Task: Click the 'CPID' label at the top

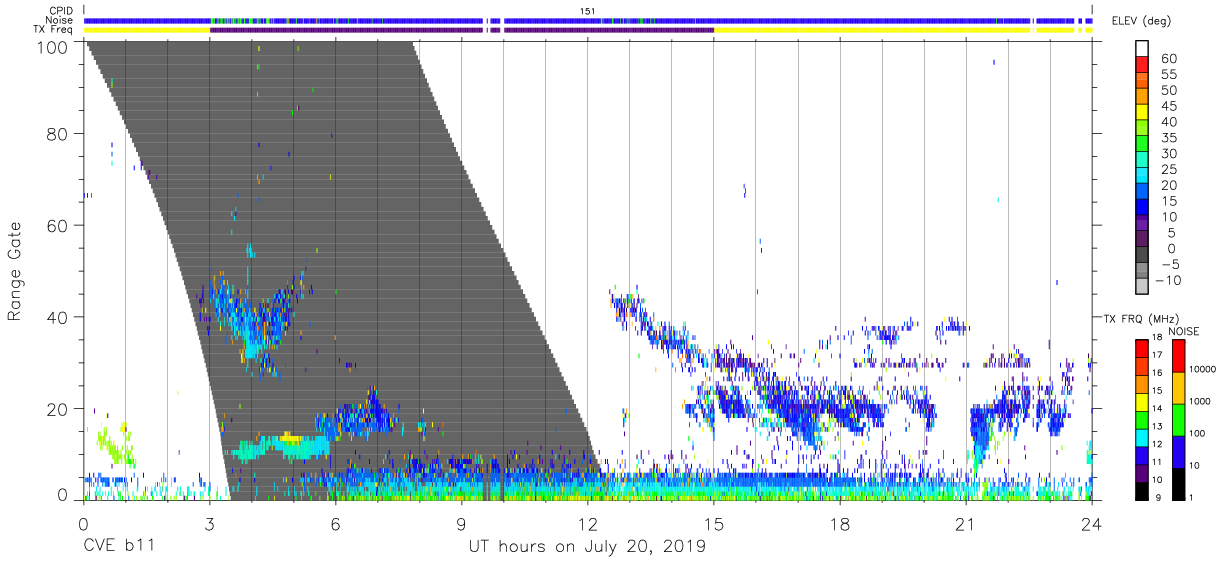Action: (x=62, y=11)
